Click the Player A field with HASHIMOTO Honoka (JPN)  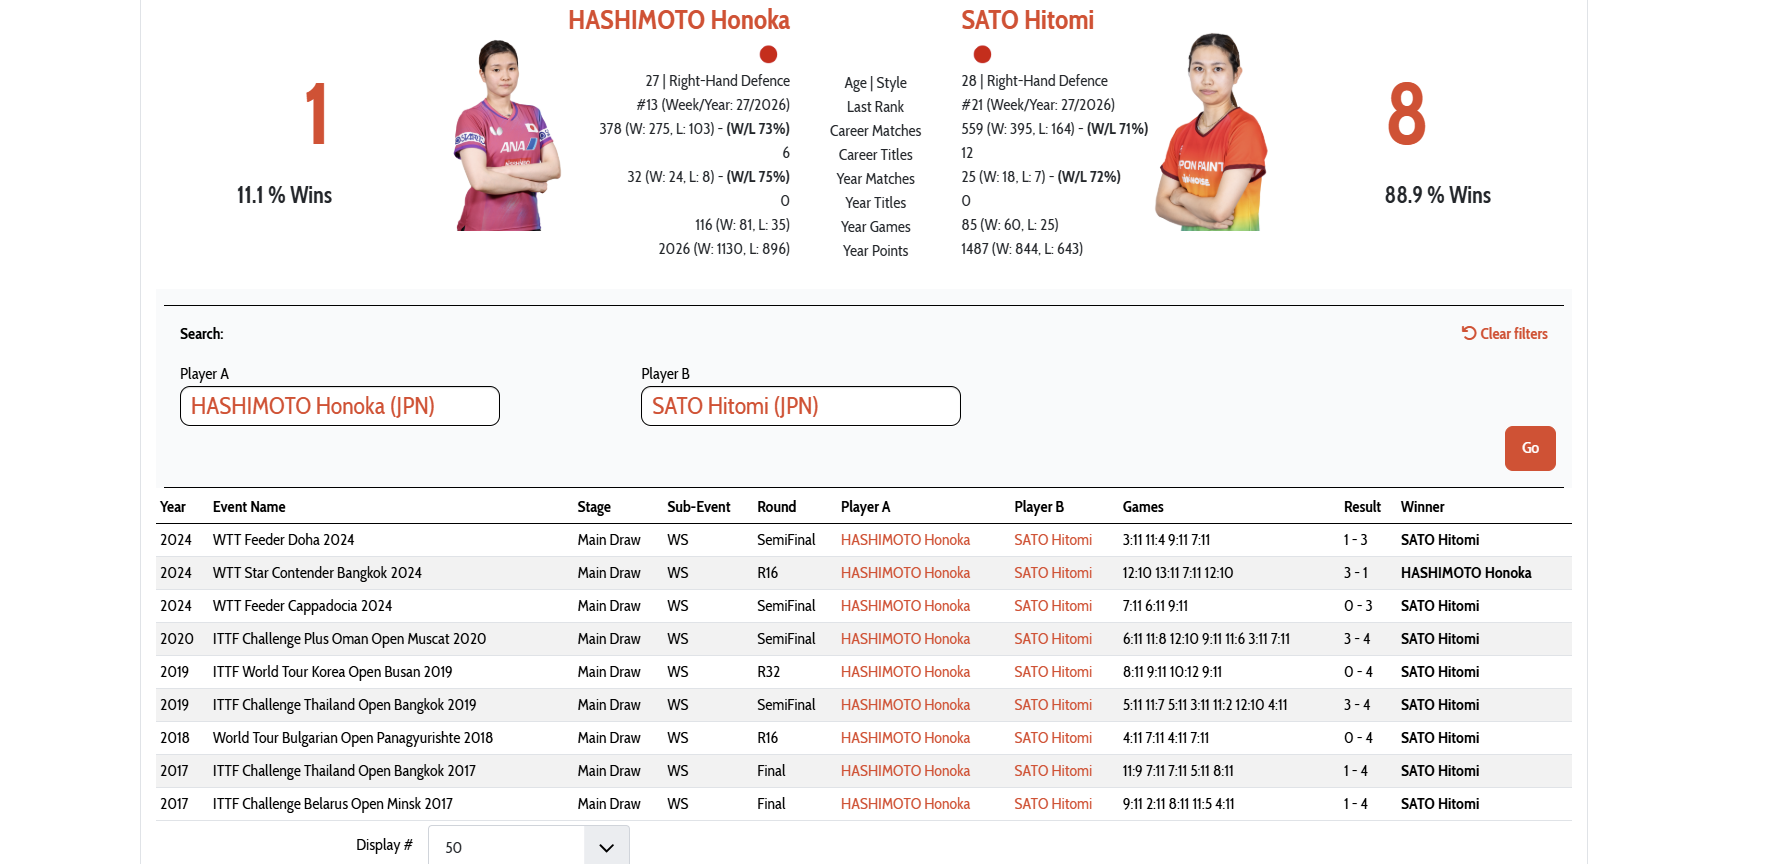340,406
